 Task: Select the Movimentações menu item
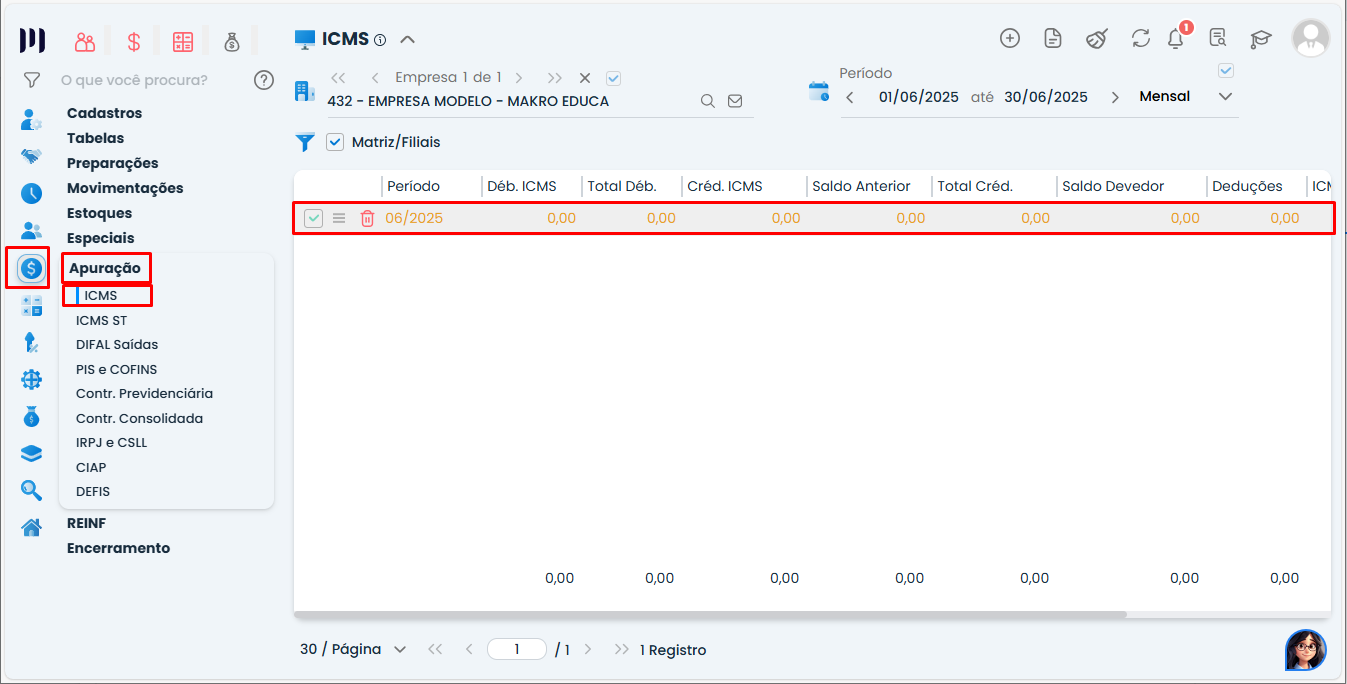[x=125, y=188]
